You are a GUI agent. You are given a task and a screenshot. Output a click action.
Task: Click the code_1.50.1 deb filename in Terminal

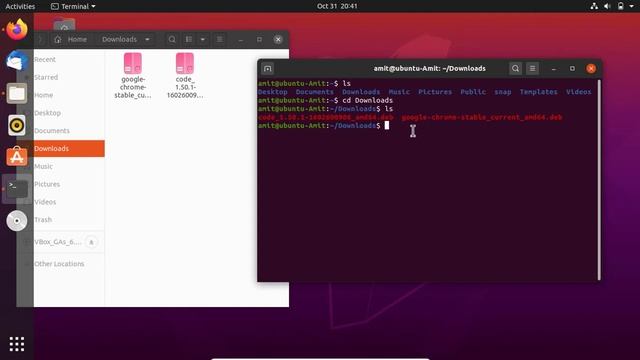point(326,118)
